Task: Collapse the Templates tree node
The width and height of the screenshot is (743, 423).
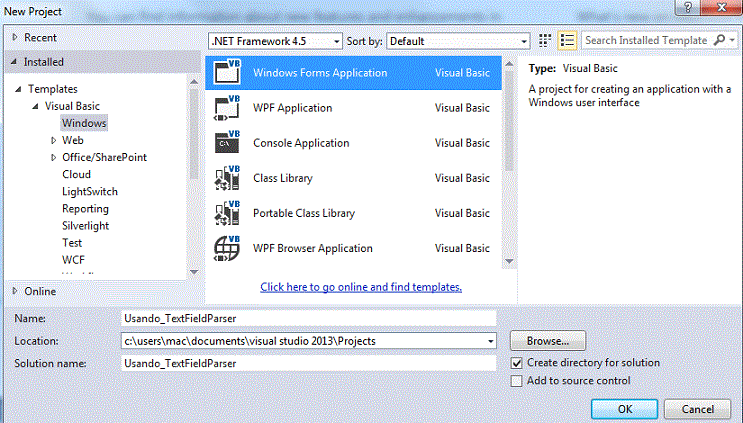Action: [x=18, y=89]
